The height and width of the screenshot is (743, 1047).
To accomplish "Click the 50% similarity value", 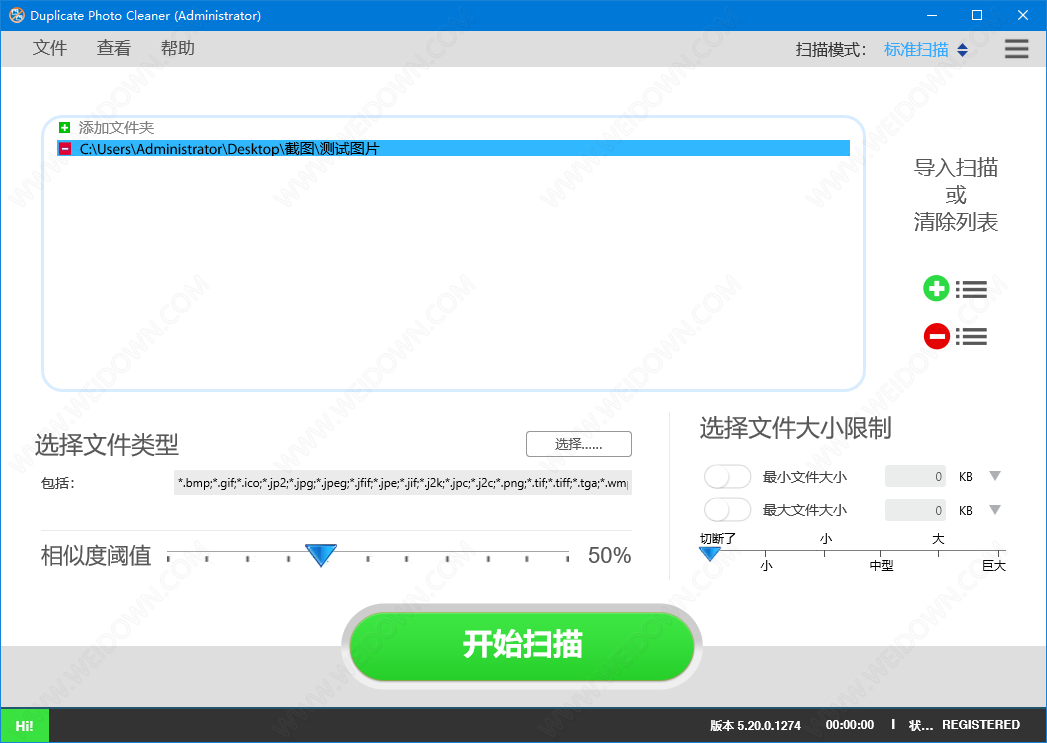I will pyautogui.click(x=610, y=555).
